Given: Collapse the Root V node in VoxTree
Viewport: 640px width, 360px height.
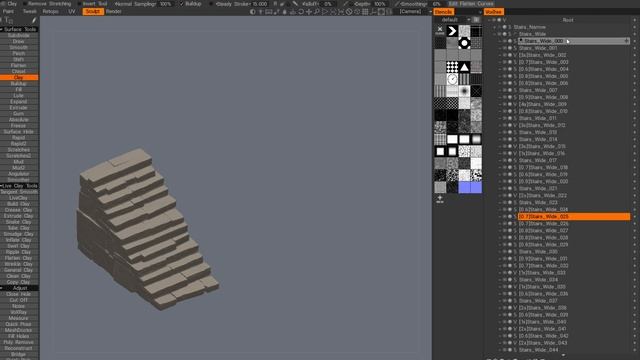Looking at the screenshot, I should (489, 20).
